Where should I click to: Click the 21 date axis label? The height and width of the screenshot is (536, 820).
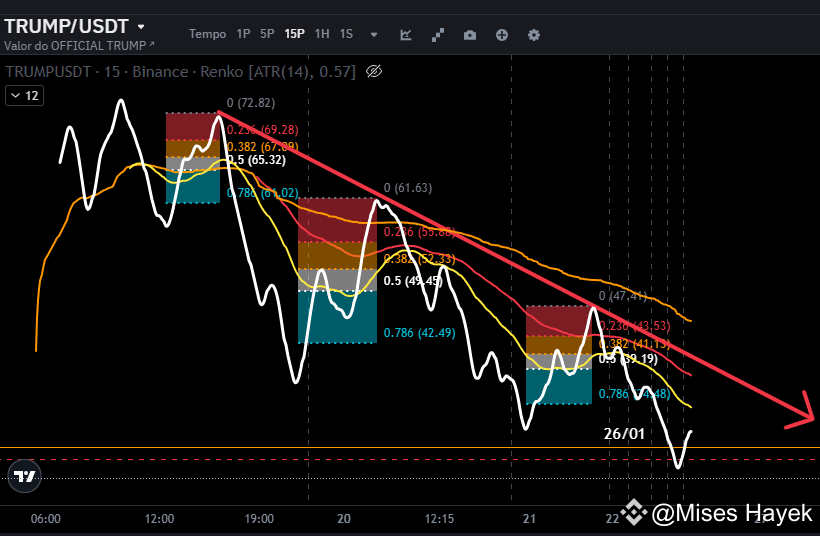pos(529,519)
